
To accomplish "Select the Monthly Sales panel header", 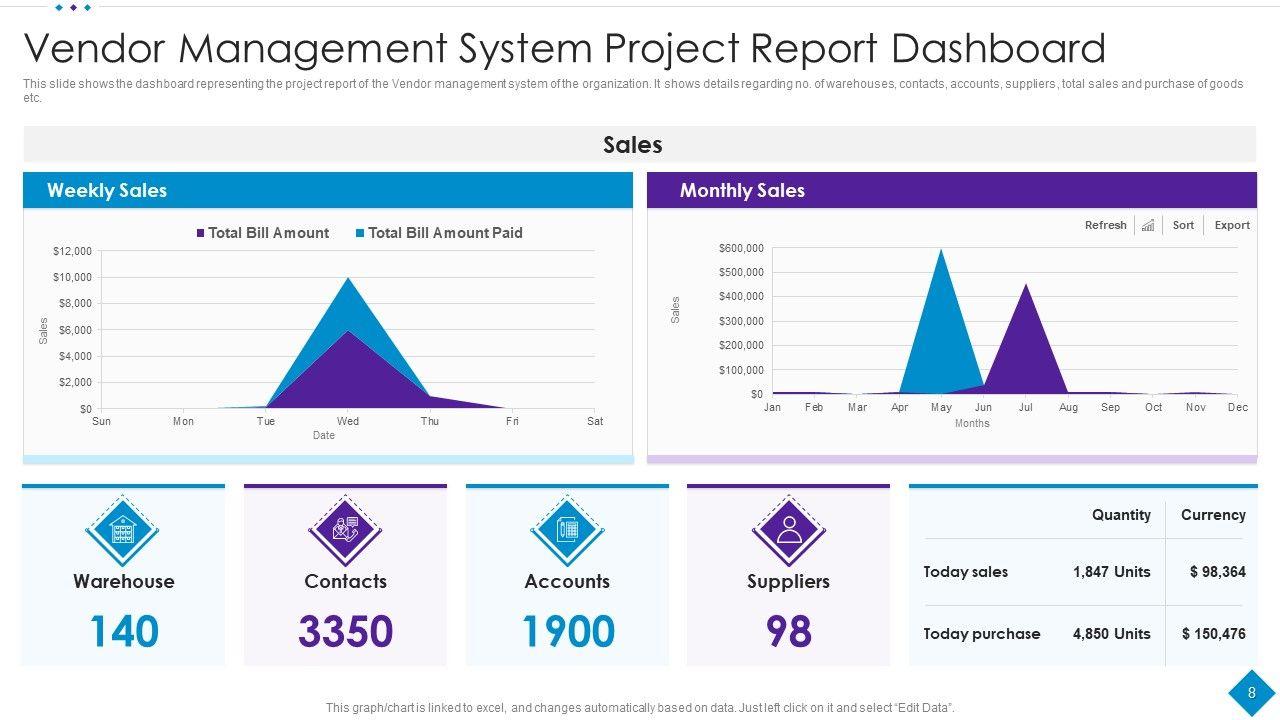I will pos(951,190).
